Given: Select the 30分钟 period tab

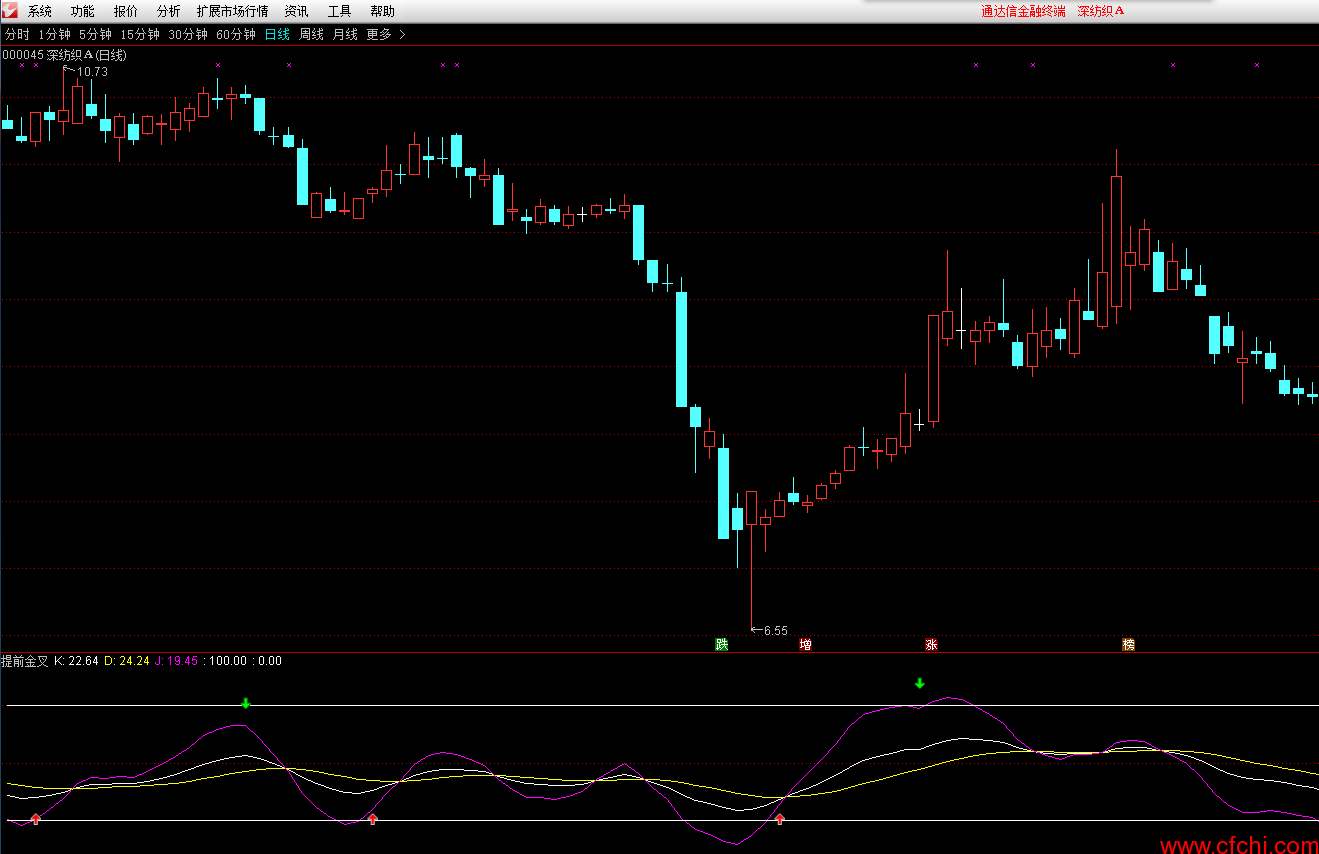Looking at the screenshot, I should [188, 35].
